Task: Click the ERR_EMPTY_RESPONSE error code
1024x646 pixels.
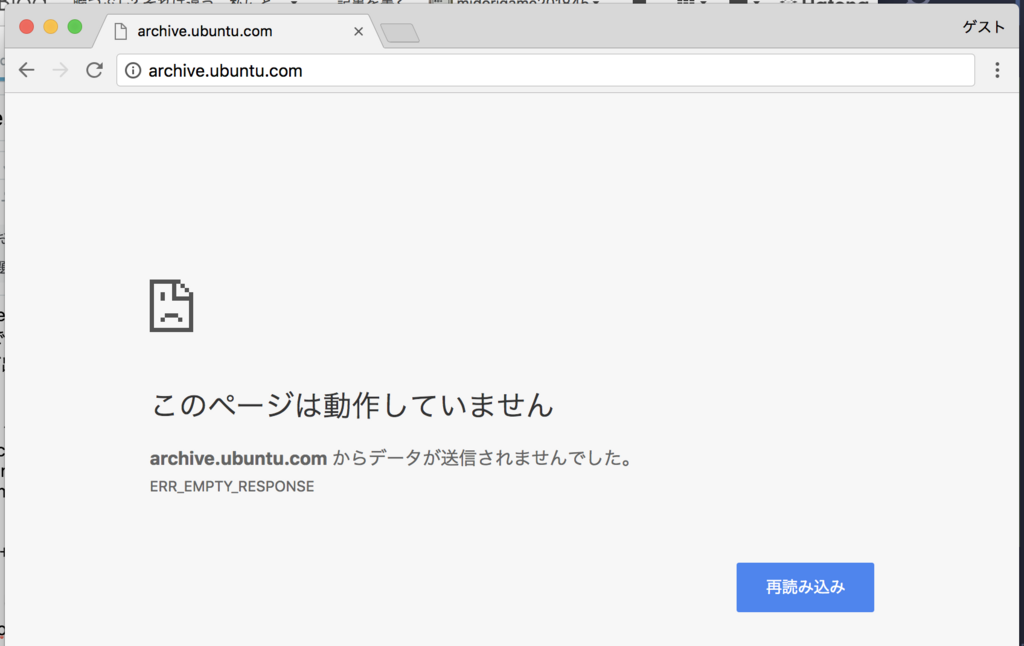Action: coord(232,487)
